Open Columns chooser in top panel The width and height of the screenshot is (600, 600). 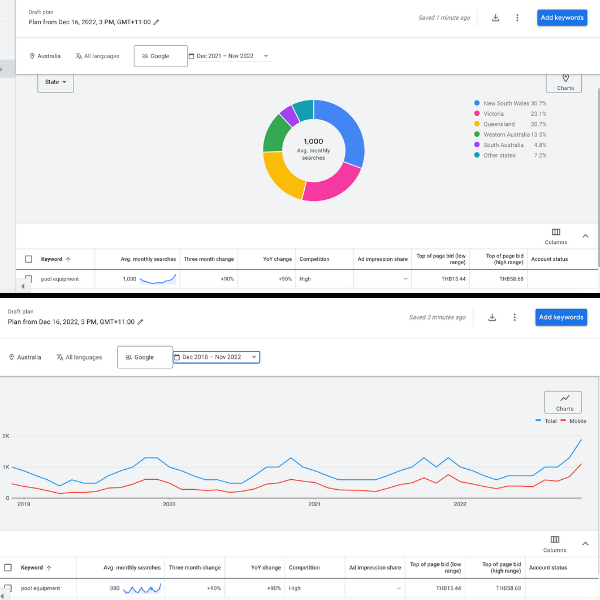[556, 236]
